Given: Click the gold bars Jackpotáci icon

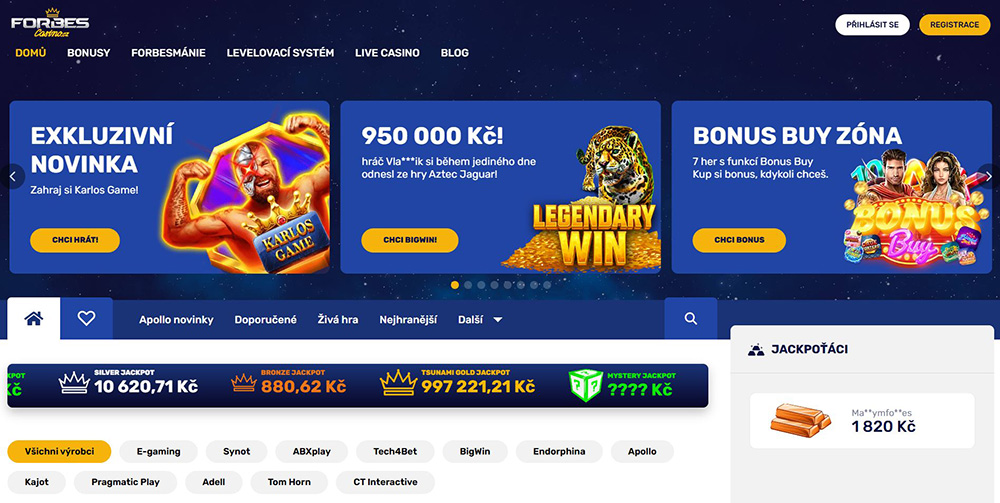Looking at the screenshot, I should pyautogui.click(x=800, y=420).
